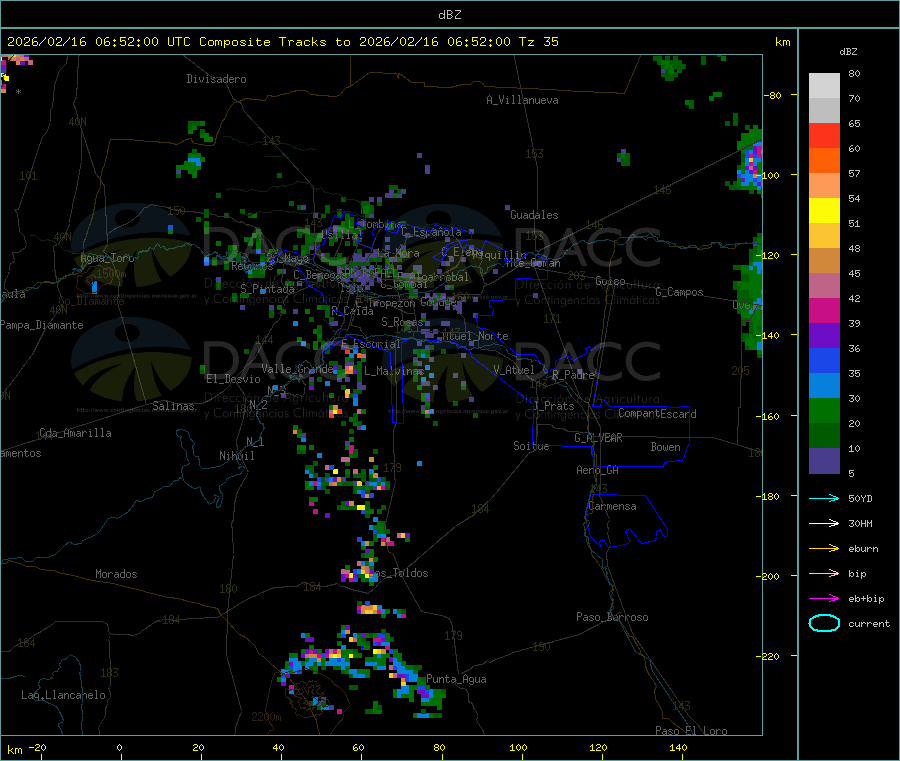
Task: Click the '-80' km tick on right axis
Action: (x=773, y=95)
